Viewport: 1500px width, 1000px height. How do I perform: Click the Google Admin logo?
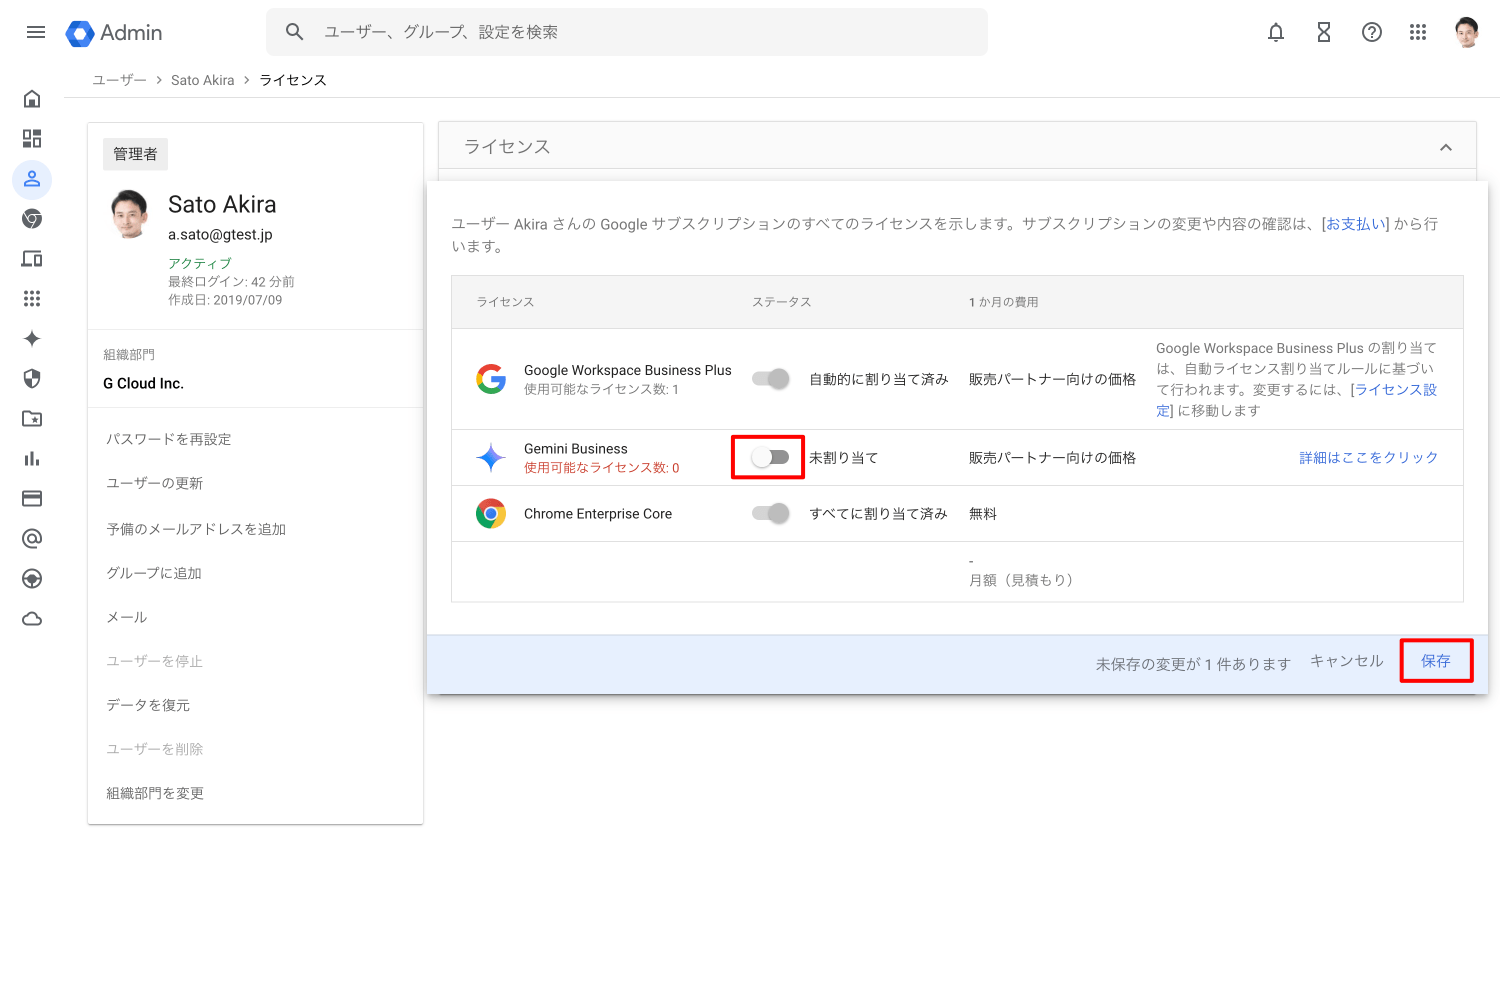tap(113, 33)
